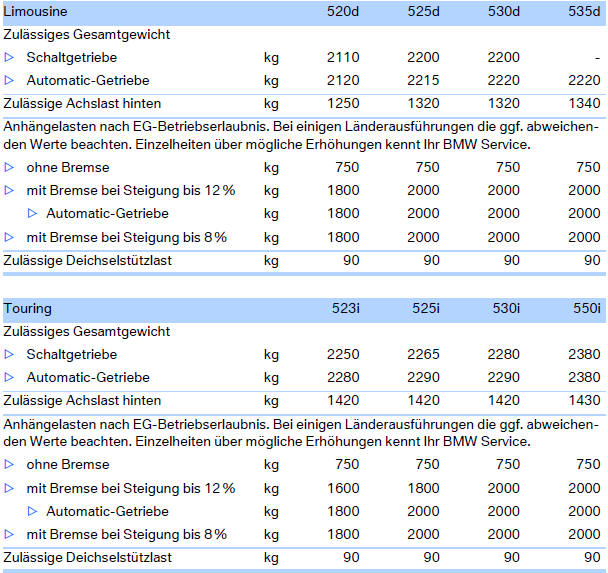The width and height of the screenshot is (608, 573).
Task: Select Touring Deichselstützlast value 90 under 550i
Action: pyautogui.click(x=592, y=557)
